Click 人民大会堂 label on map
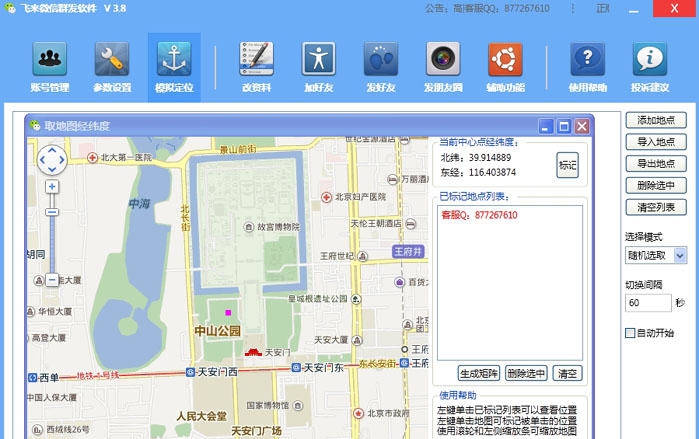Screen dimensions: 699x439 [201, 416]
